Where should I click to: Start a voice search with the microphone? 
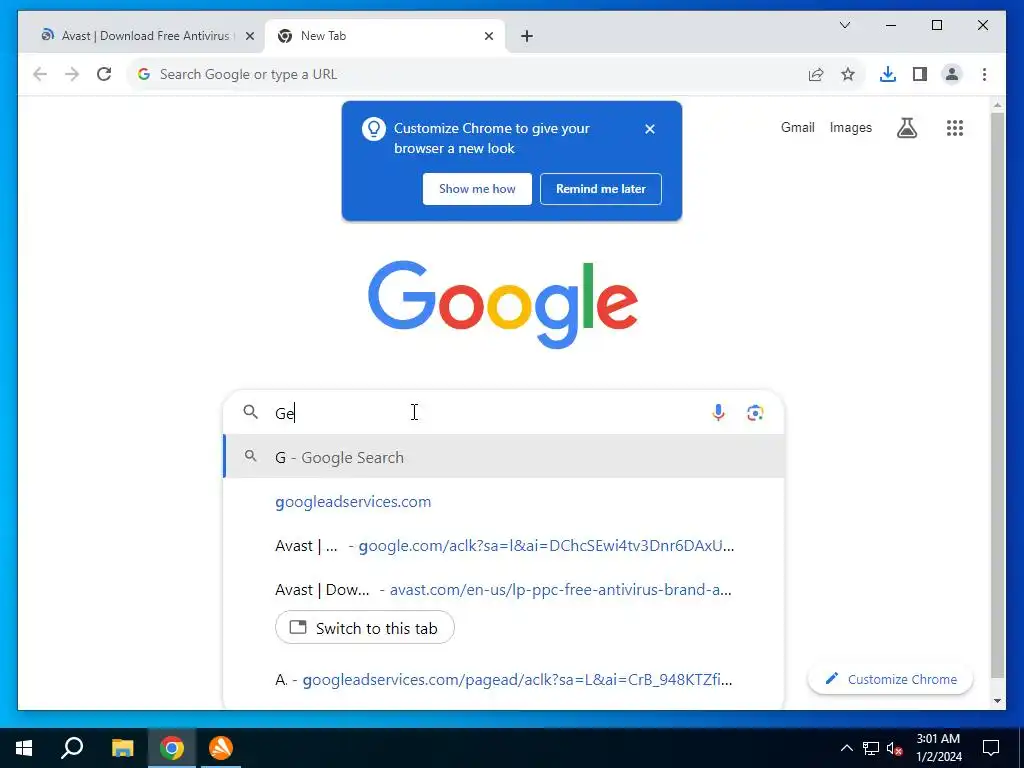pyautogui.click(x=718, y=413)
